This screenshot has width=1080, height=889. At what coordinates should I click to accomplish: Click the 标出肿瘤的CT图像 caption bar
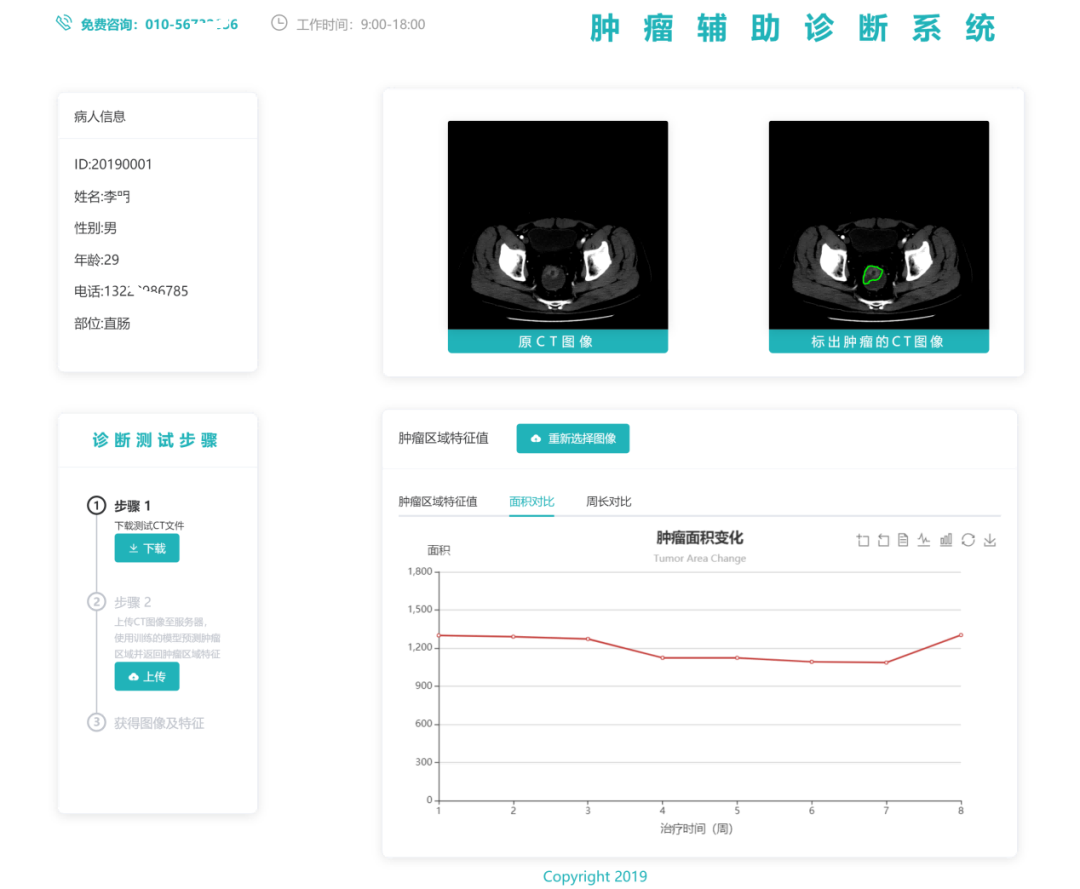[878, 342]
